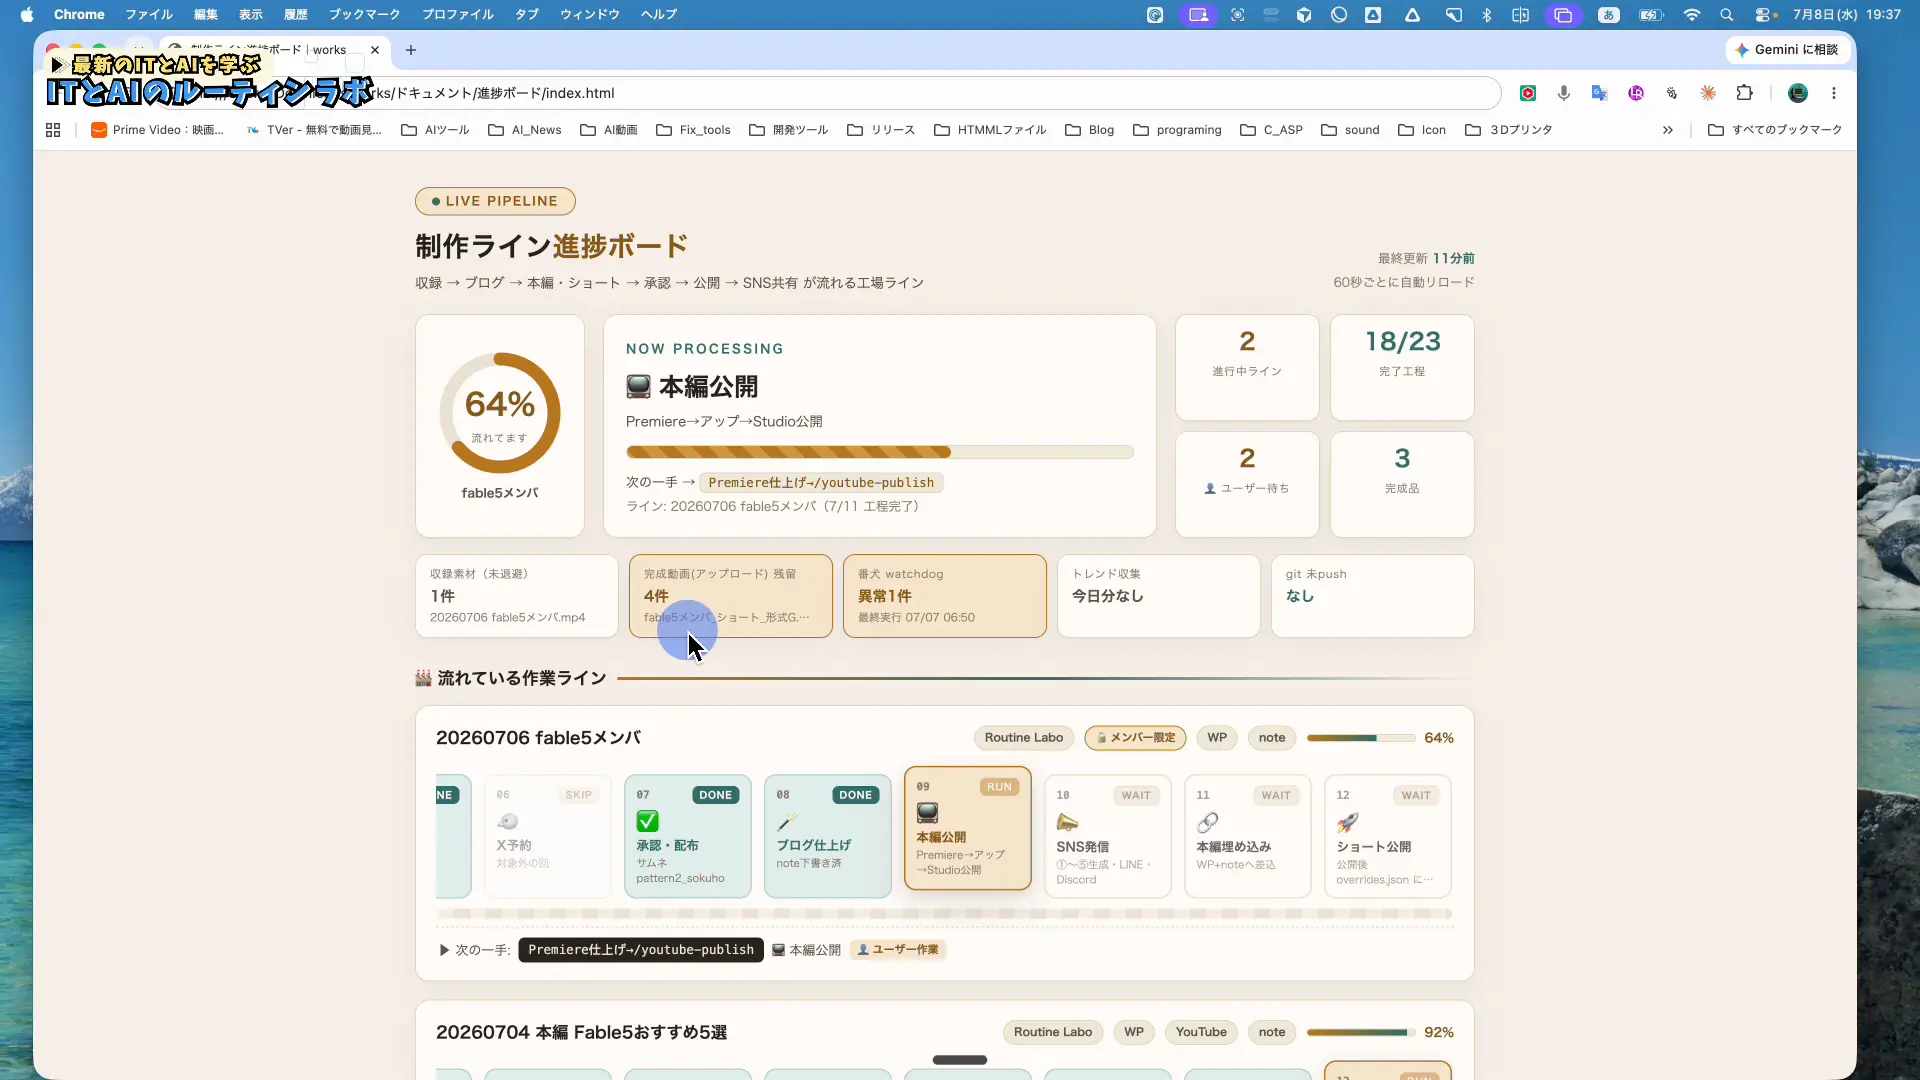Open the タブ menu
The height and width of the screenshot is (1080, 1920).
(527, 14)
